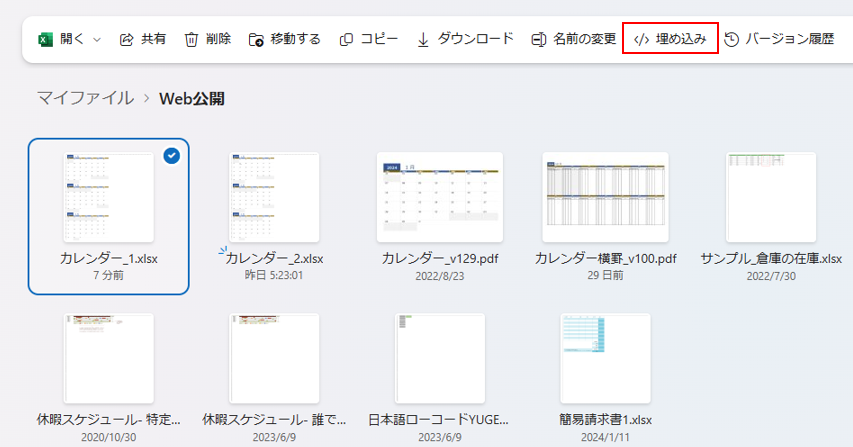Open the 休暇スケジュール- 誰で... thumbnail
The width and height of the screenshot is (853, 447).
(274, 358)
